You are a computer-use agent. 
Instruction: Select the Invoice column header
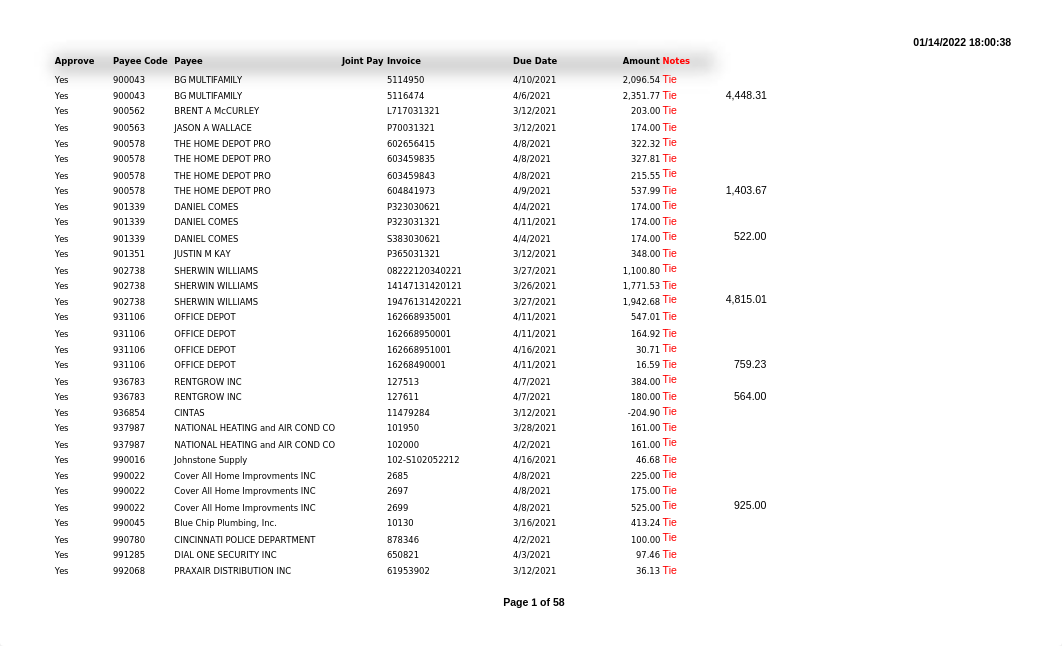tap(404, 61)
